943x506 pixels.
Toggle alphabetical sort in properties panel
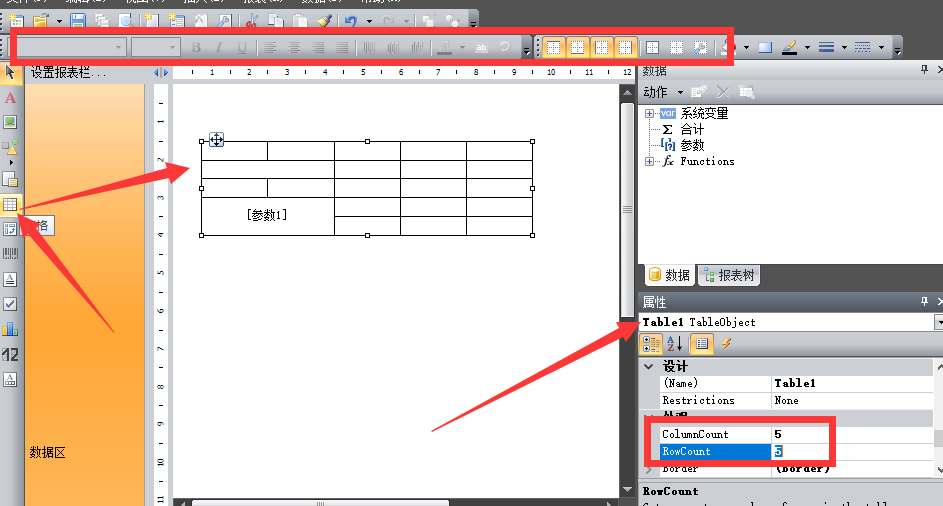pyautogui.click(x=675, y=344)
